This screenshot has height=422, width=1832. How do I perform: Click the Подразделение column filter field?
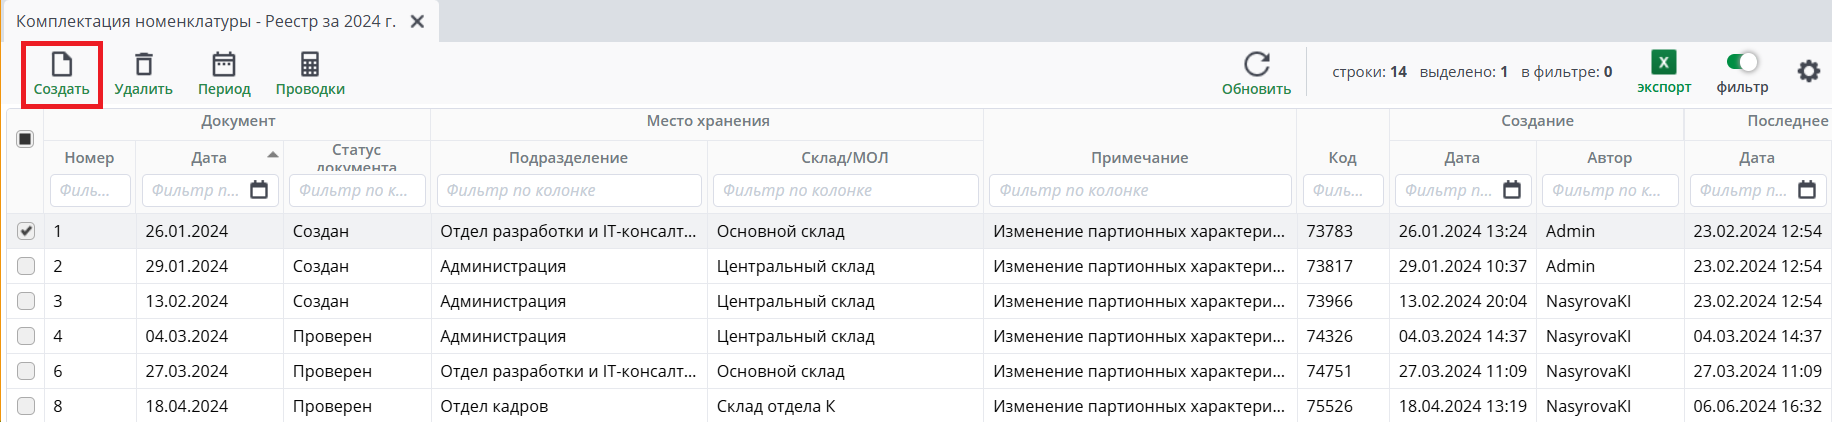tap(568, 190)
